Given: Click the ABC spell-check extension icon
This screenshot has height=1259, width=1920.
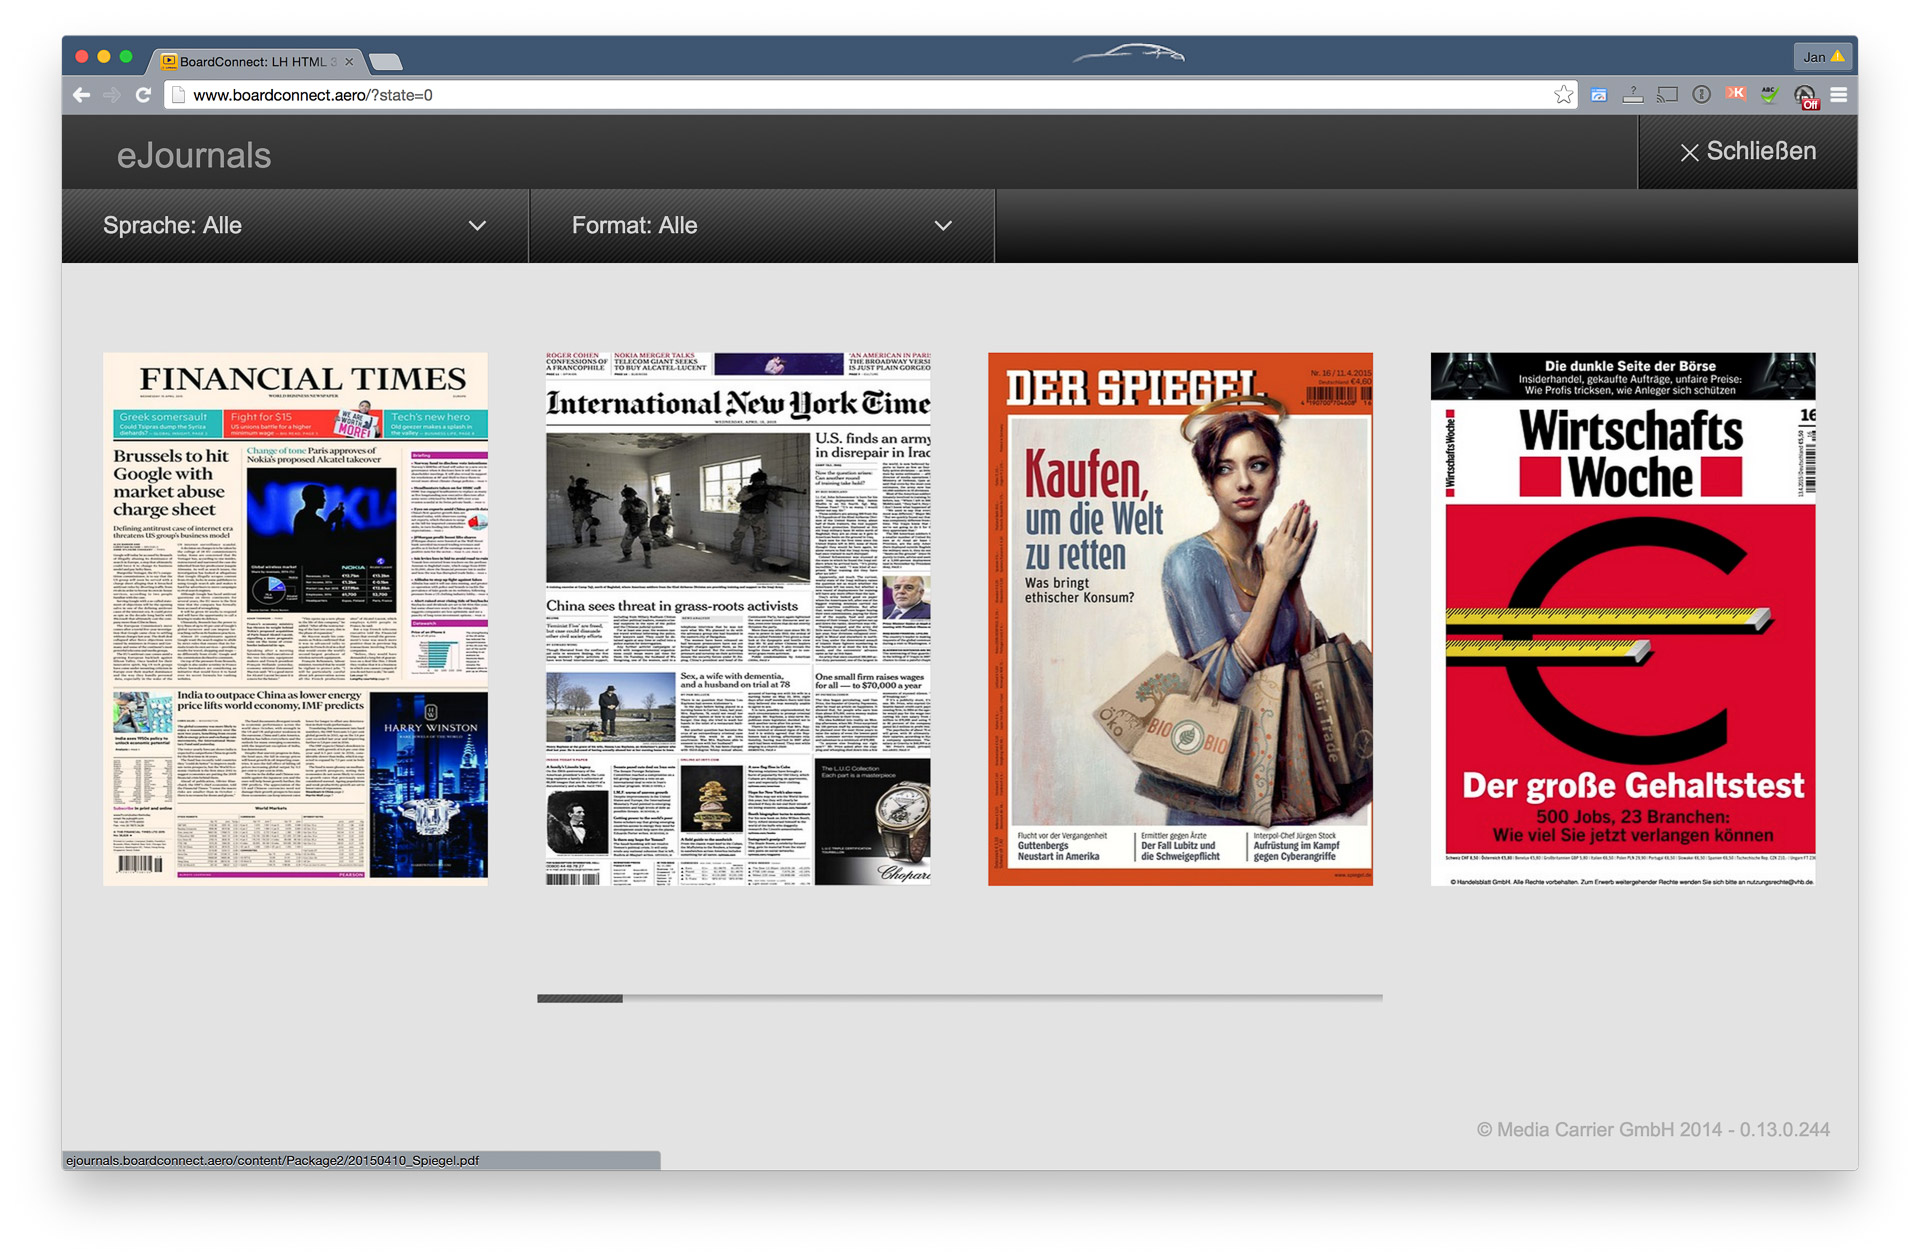Looking at the screenshot, I should [x=1769, y=95].
